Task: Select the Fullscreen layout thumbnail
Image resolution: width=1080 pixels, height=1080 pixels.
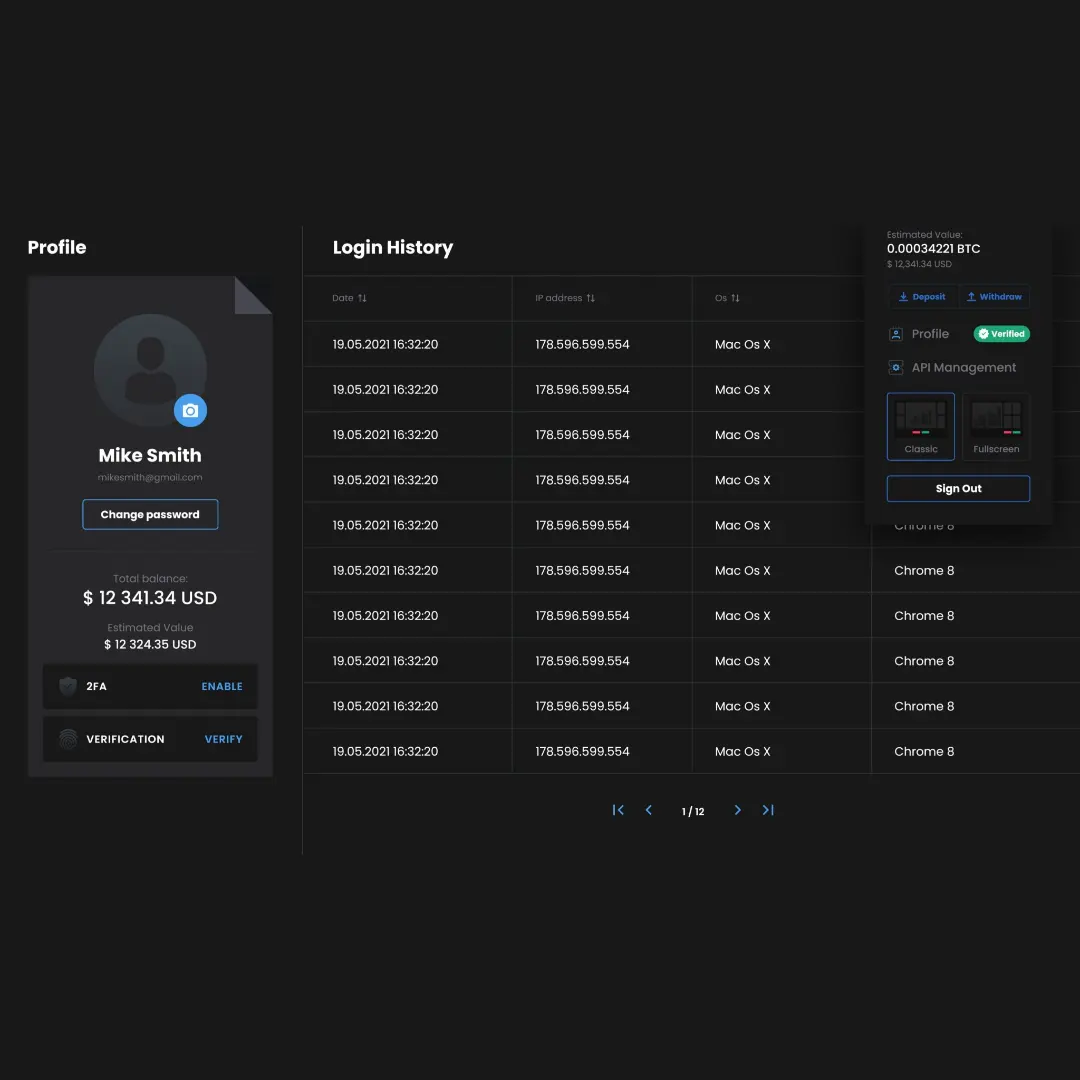Action: (996, 426)
